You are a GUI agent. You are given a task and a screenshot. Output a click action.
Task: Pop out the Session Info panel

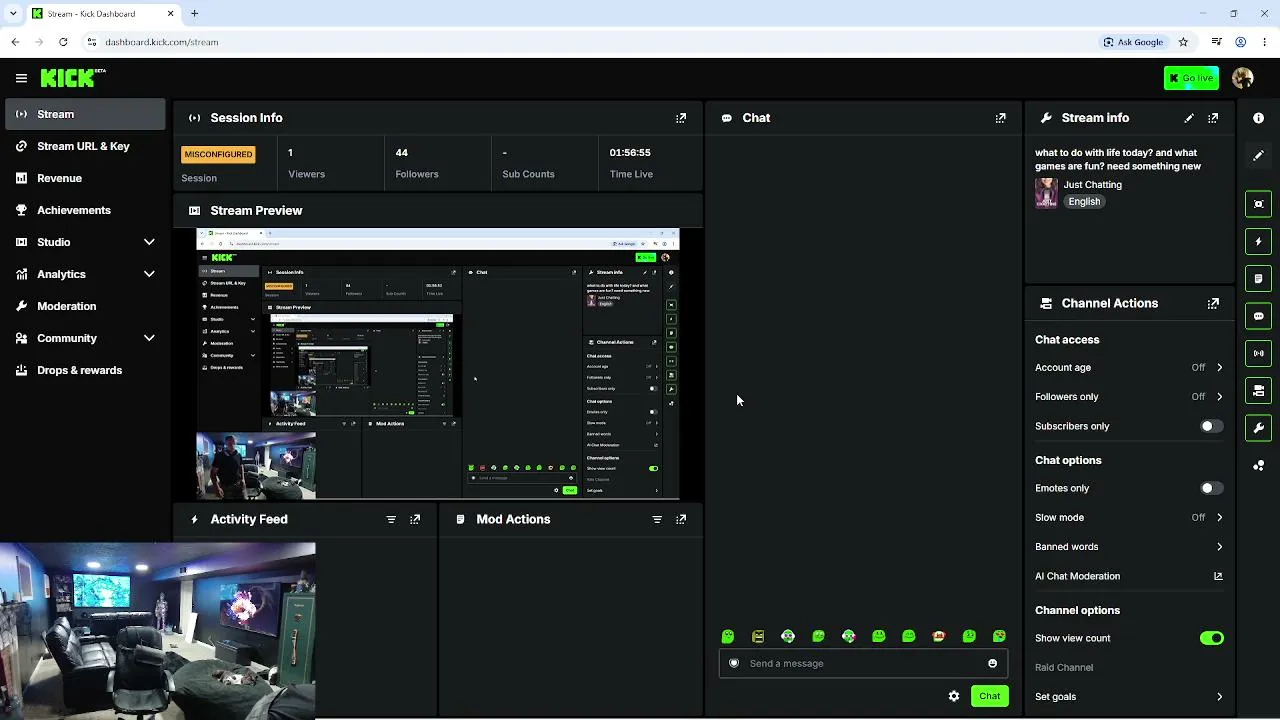pyautogui.click(x=681, y=118)
